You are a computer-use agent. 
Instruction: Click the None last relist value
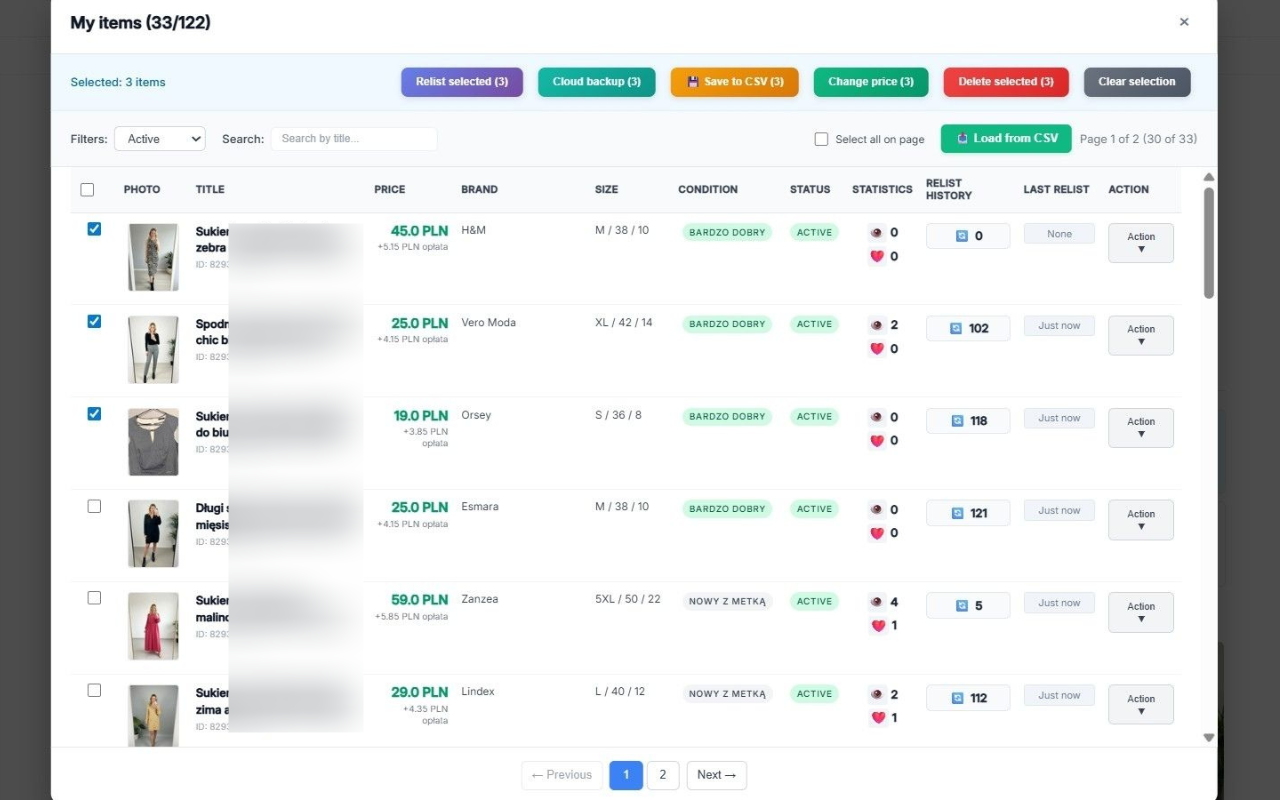[x=1059, y=234]
